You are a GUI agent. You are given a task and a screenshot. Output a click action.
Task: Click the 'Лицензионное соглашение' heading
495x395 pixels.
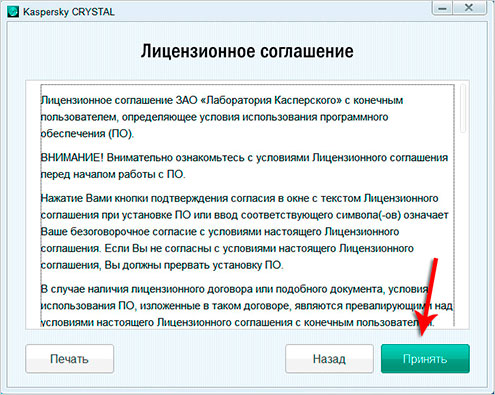tap(247, 51)
